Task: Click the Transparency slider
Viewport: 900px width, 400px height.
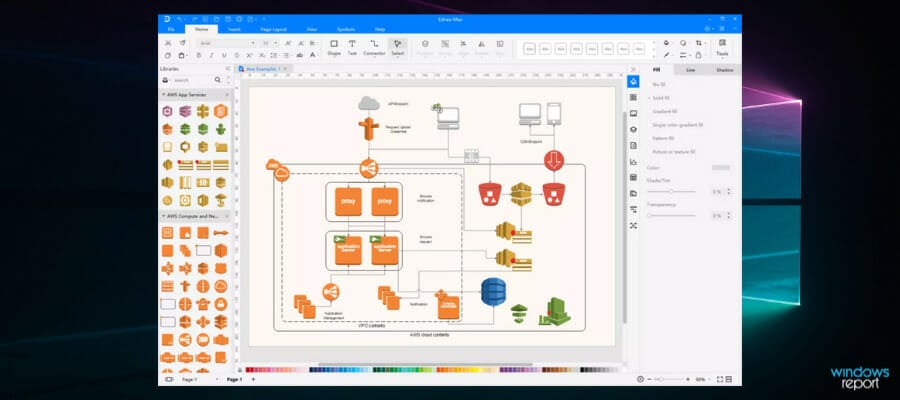Action: [672, 216]
